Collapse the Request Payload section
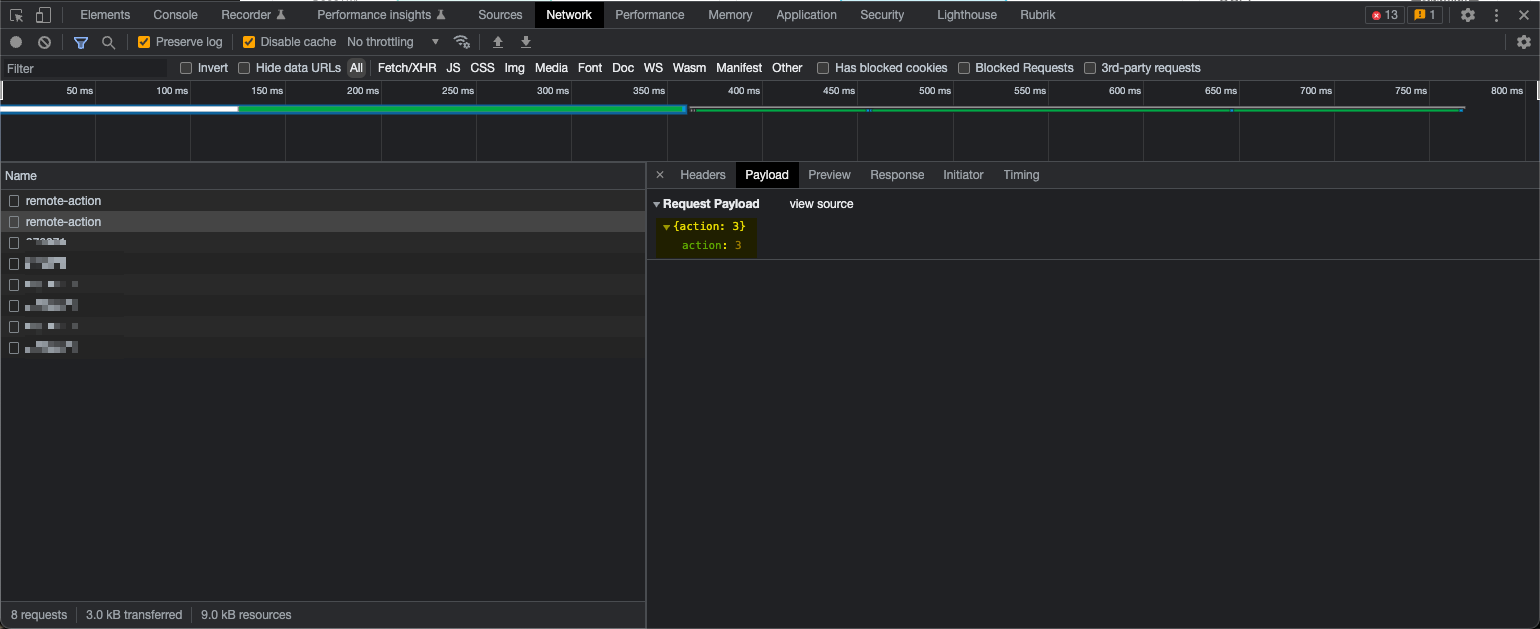The height and width of the screenshot is (629, 1540). point(657,204)
